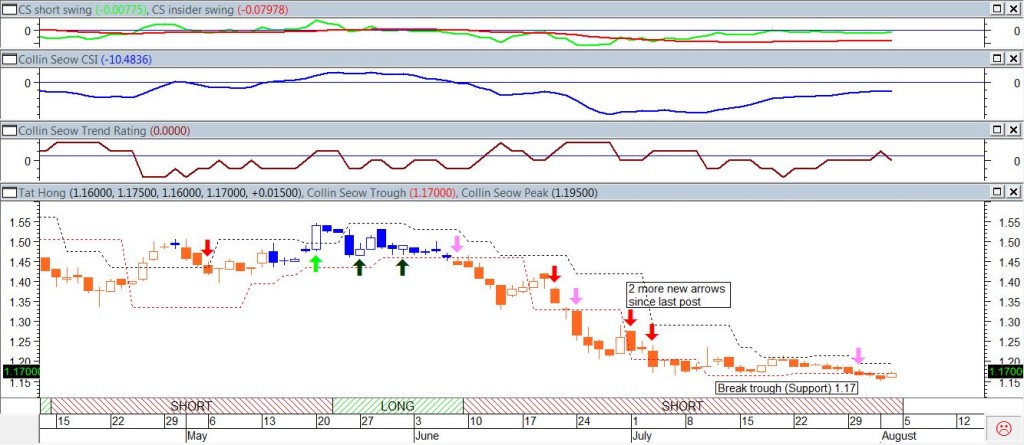The width and height of the screenshot is (1024, 445).
Task: Close the Collin Seow CSI pane
Action: tap(1013, 59)
